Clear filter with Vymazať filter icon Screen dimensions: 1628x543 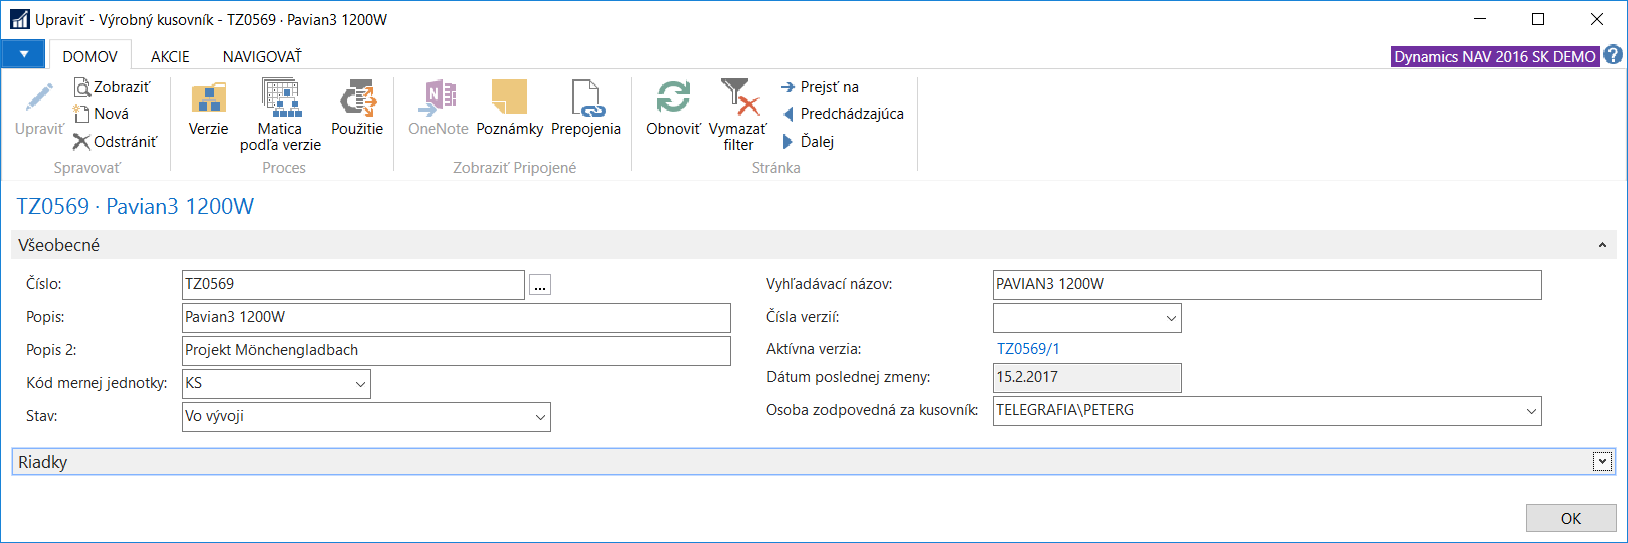(738, 98)
